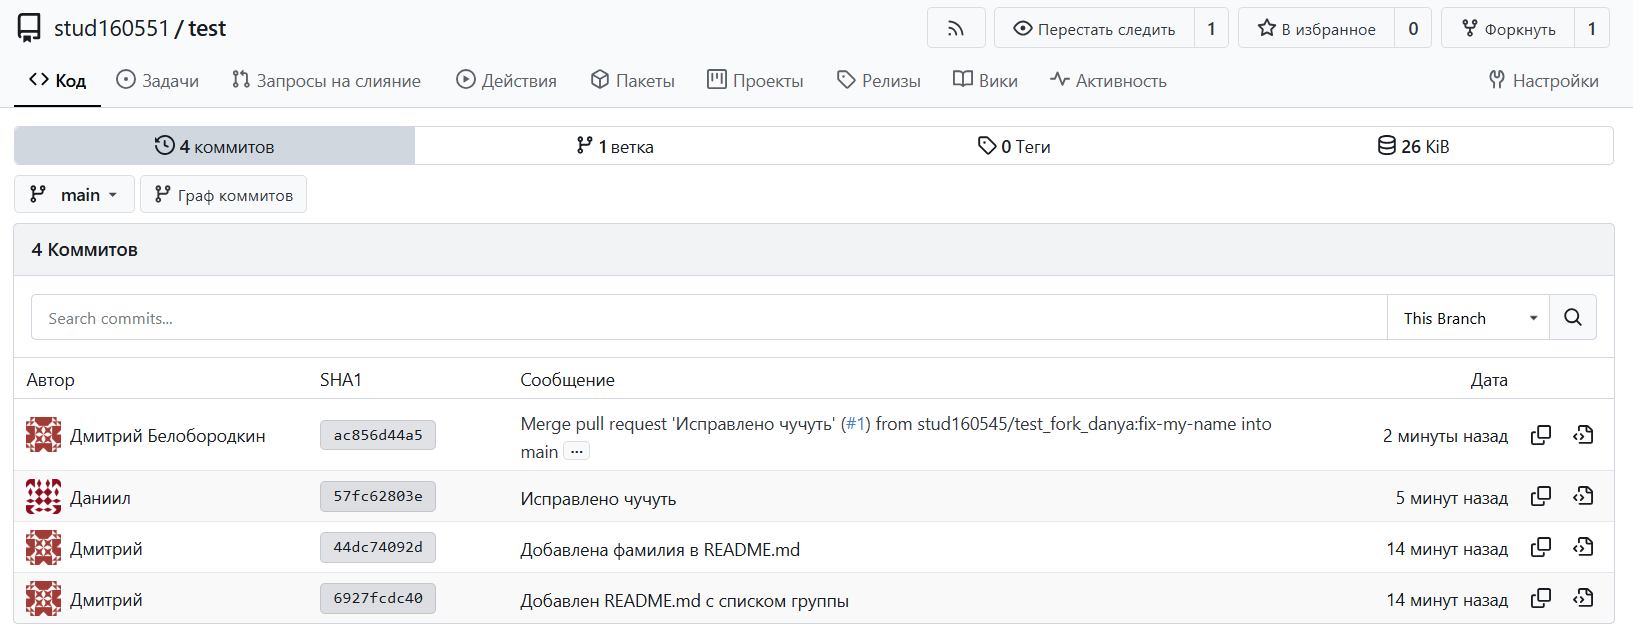
Task: Open the Настройки repository settings
Action: (x=1543, y=81)
